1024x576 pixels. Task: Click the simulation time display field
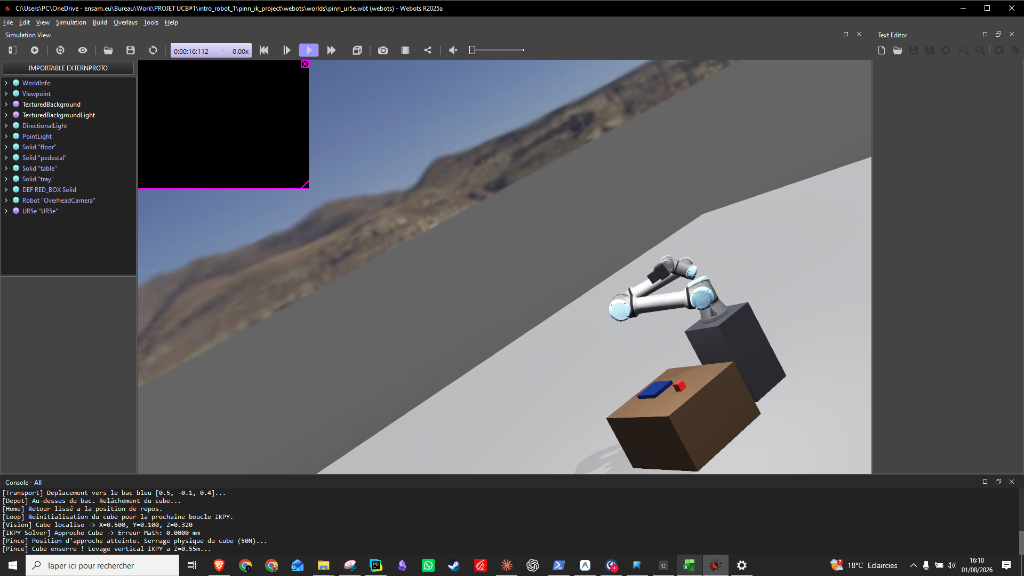coord(211,51)
